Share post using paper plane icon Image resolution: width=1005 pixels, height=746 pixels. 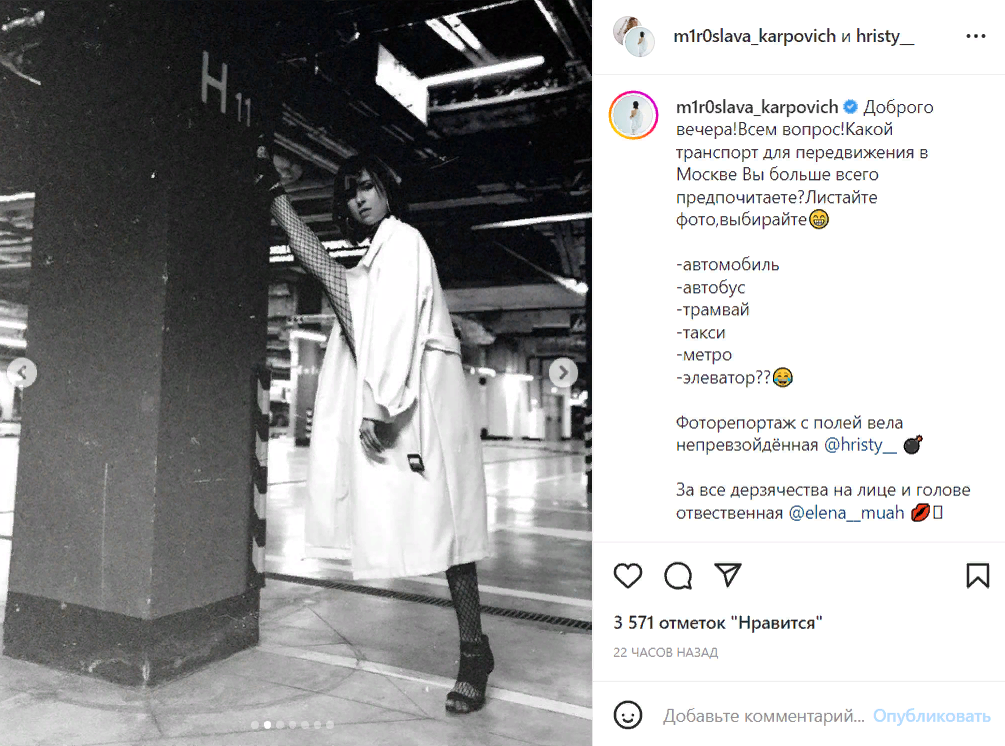tap(727, 574)
